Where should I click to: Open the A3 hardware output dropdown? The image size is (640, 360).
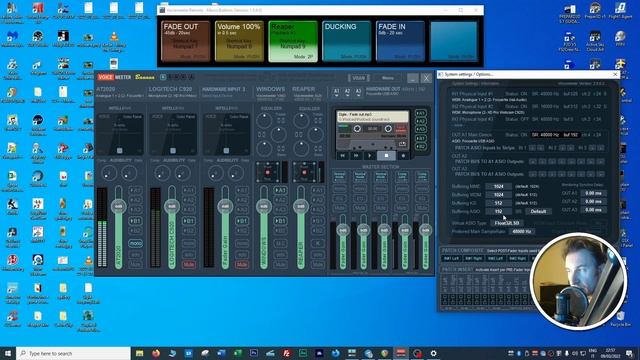[x=358, y=92]
